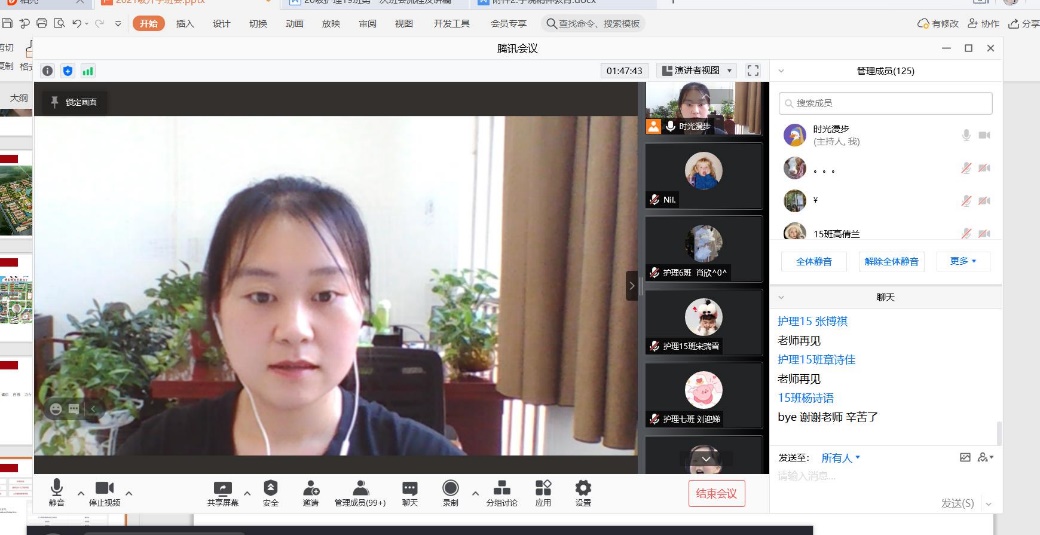1040x535 pixels.
Task: Click the Share Screen (共享屏幕) icon
Action: tap(222, 488)
